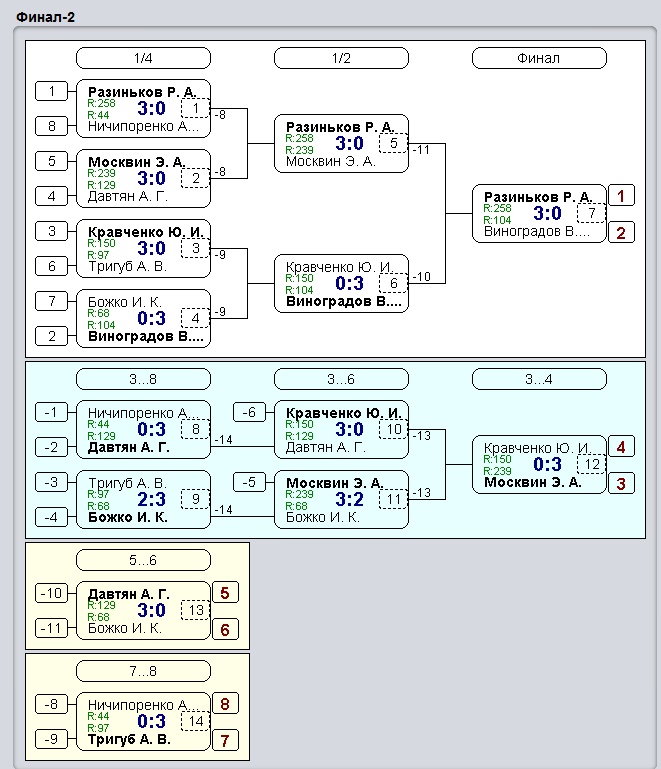Open the 5...6 placement header
This screenshot has width=661, height=769.
pos(143,560)
